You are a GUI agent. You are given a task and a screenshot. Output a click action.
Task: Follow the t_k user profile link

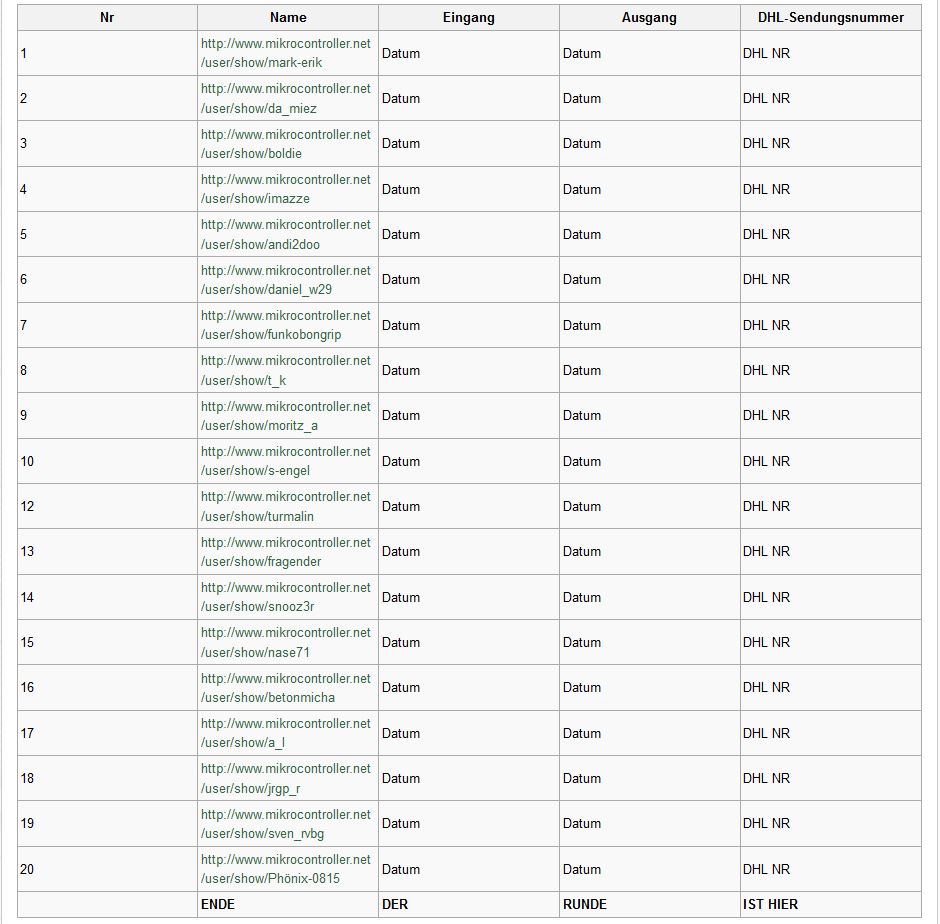[286, 371]
